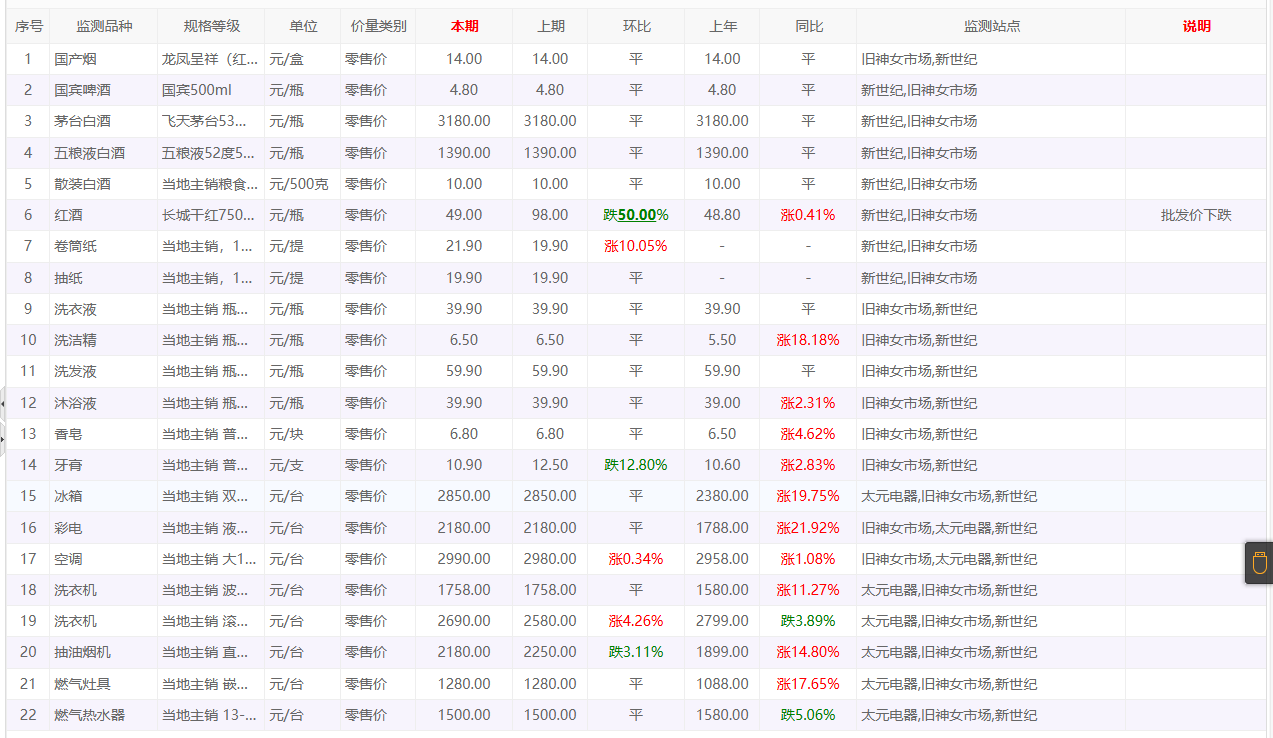Click the 单位 column header
This screenshot has width=1273, height=738.
pyautogui.click(x=303, y=26)
